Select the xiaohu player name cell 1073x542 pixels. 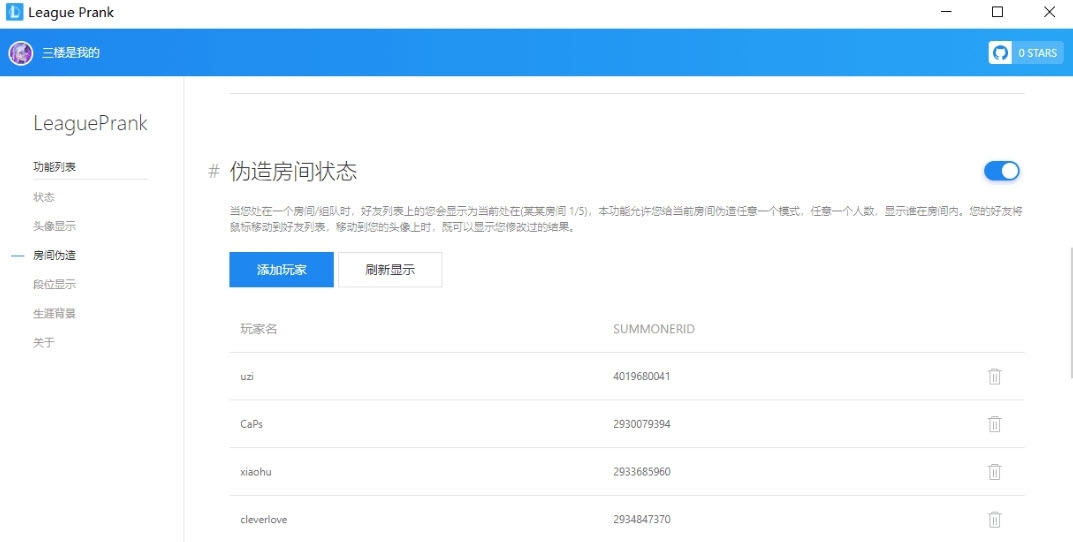pos(256,472)
